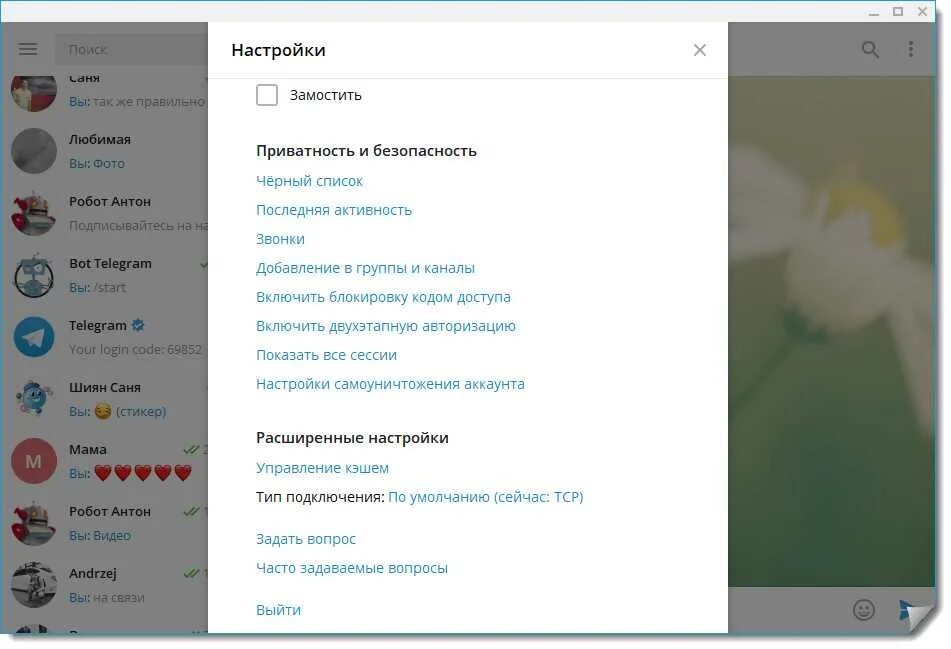This screenshot has width=951, height=649.
Task: Enable passcode lock via Включить блокировку
Action: 384,296
